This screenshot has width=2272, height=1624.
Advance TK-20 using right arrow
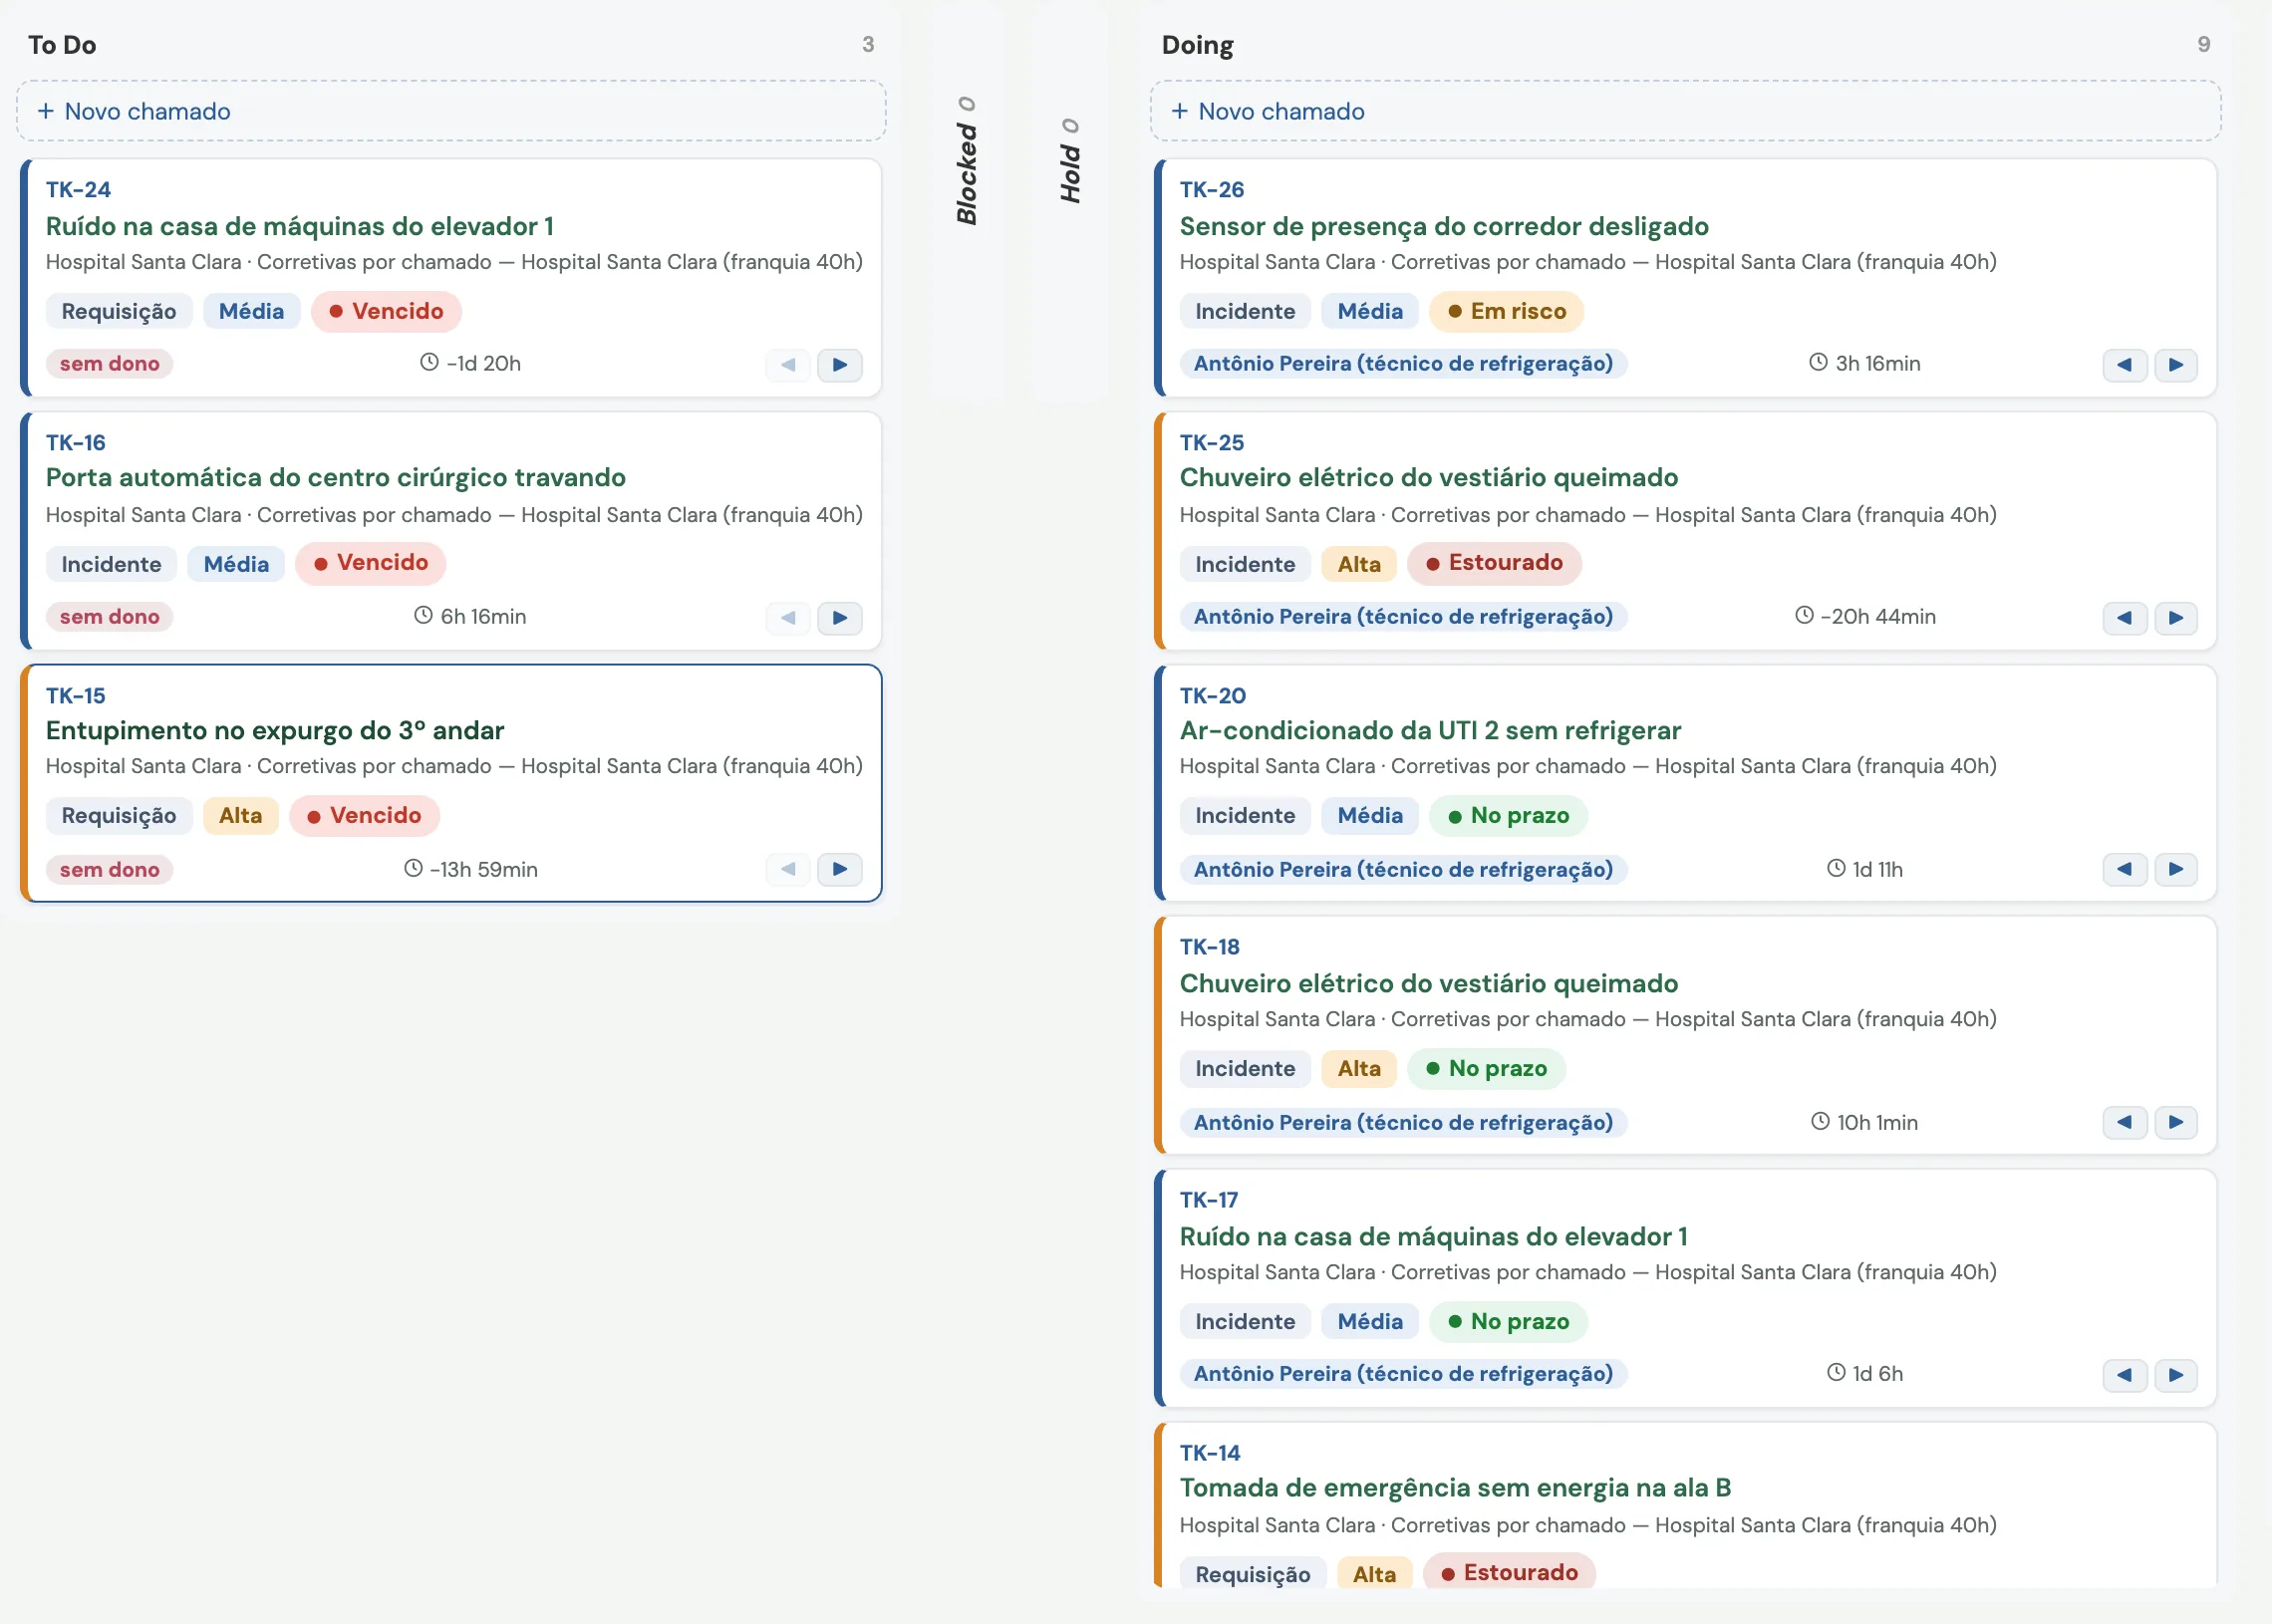pos(2175,869)
